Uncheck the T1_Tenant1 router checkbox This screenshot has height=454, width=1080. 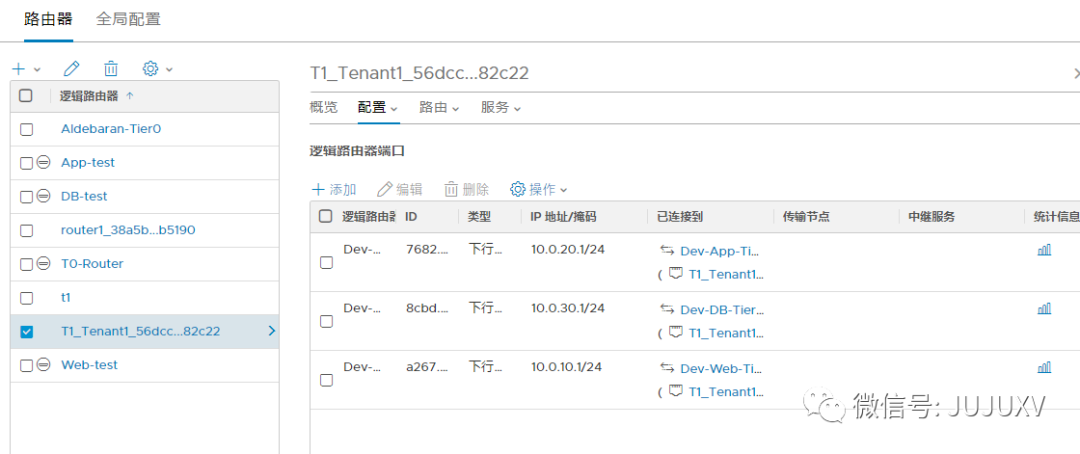(27, 332)
